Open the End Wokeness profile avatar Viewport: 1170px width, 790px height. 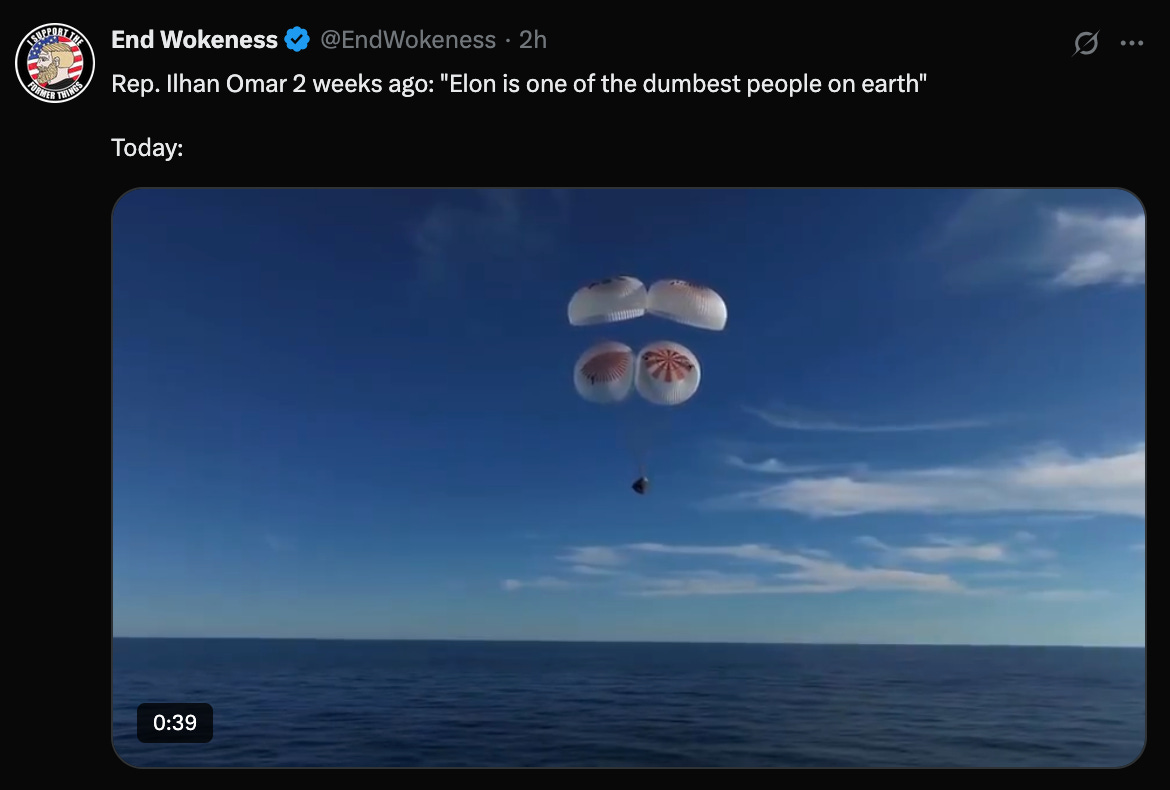tap(54, 63)
